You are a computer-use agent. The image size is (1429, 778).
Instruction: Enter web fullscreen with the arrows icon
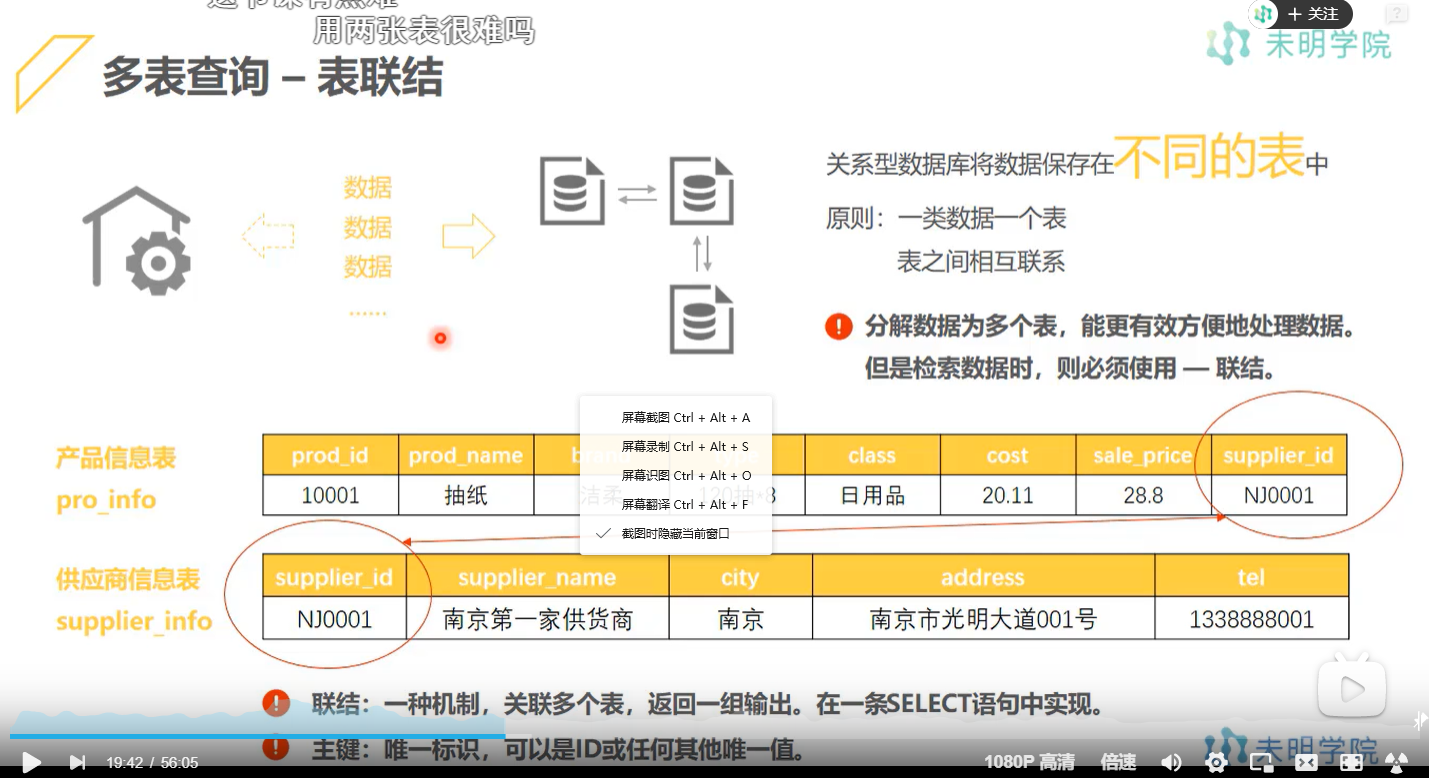(1307, 761)
